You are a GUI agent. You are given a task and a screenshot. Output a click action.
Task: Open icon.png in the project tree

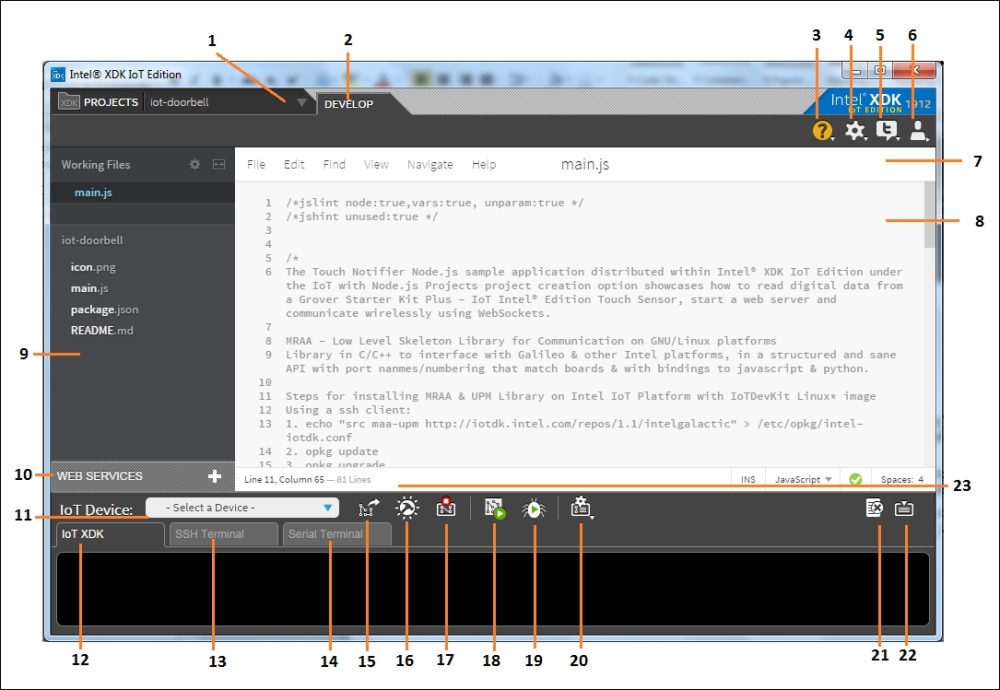[93, 267]
